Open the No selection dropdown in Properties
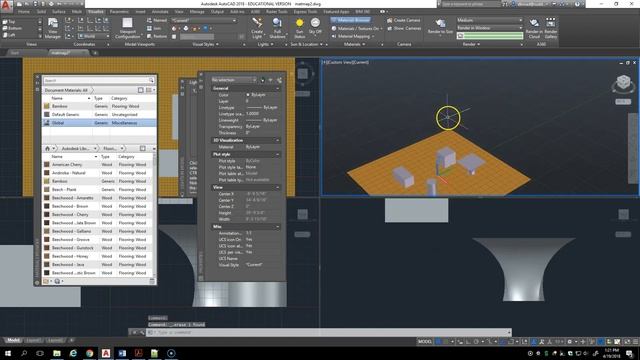This screenshot has height=360, width=640. [x=234, y=80]
